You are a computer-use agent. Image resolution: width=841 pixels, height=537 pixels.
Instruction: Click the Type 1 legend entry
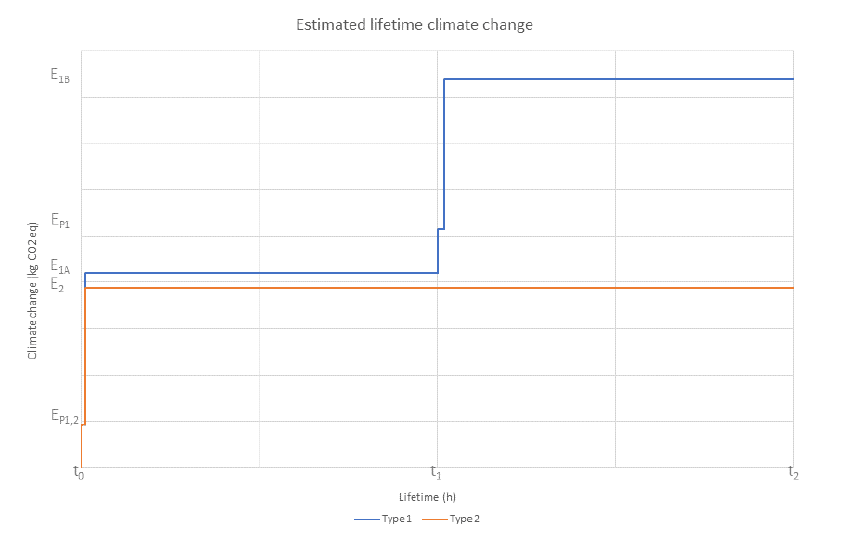[383, 519]
